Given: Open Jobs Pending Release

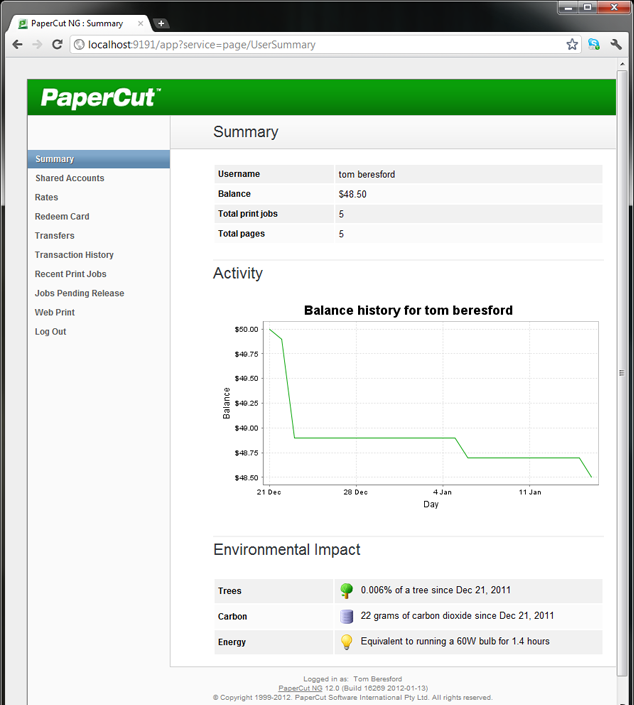Looking at the screenshot, I should click(x=79, y=293).
